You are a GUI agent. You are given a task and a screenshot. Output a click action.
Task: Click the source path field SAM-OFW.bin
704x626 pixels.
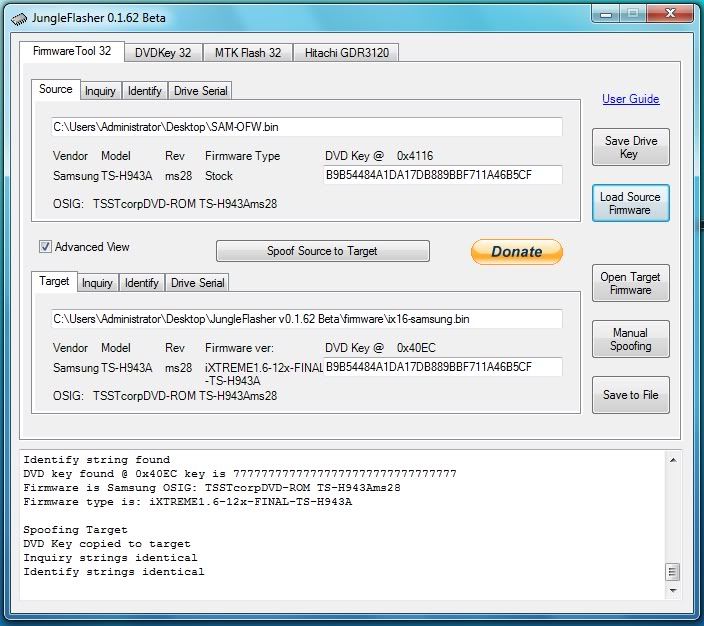coord(307,127)
